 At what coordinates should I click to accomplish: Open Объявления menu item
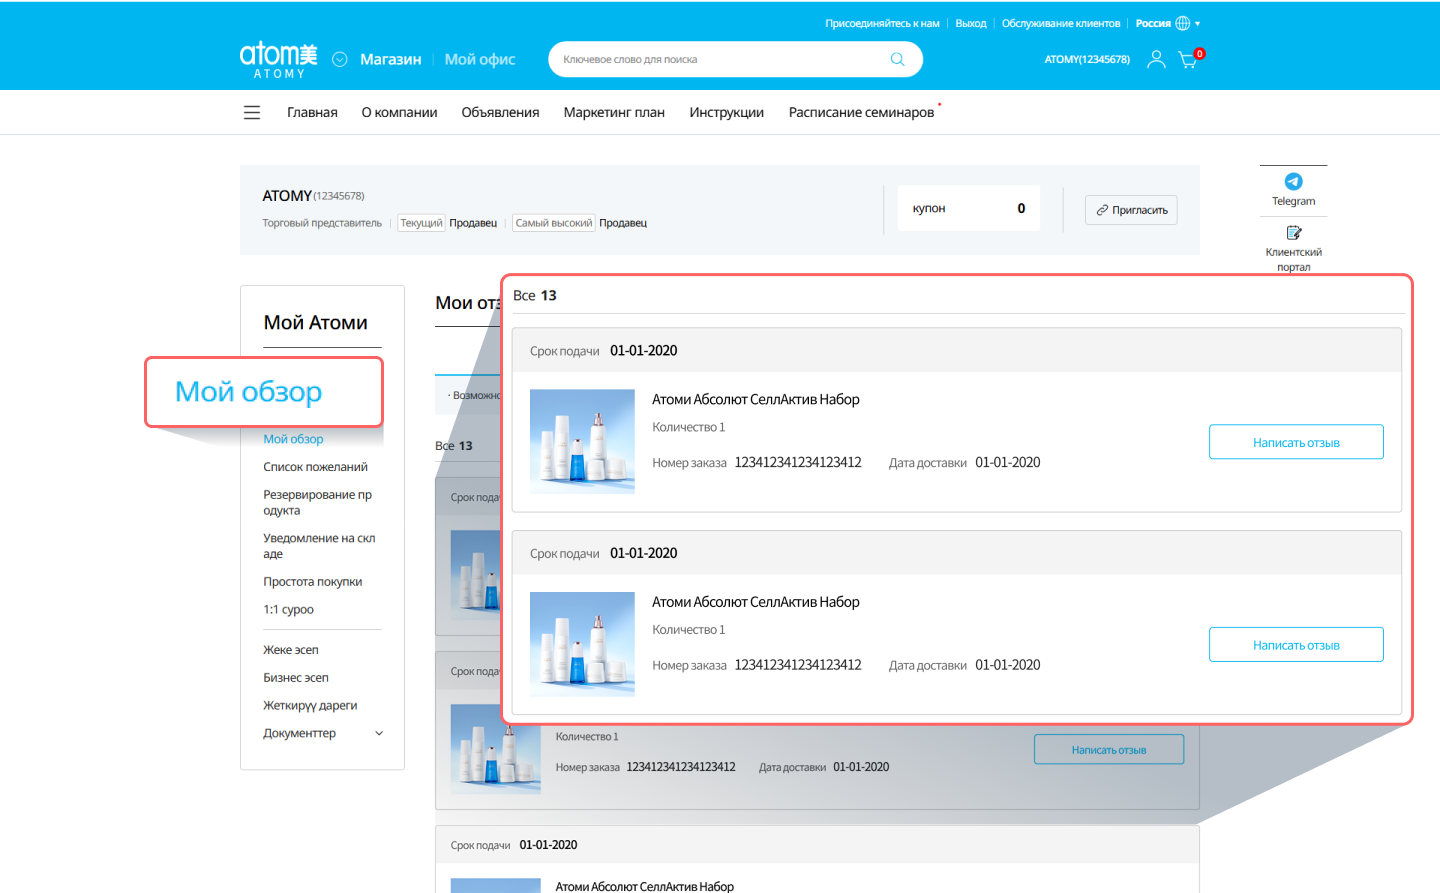pyautogui.click(x=500, y=112)
